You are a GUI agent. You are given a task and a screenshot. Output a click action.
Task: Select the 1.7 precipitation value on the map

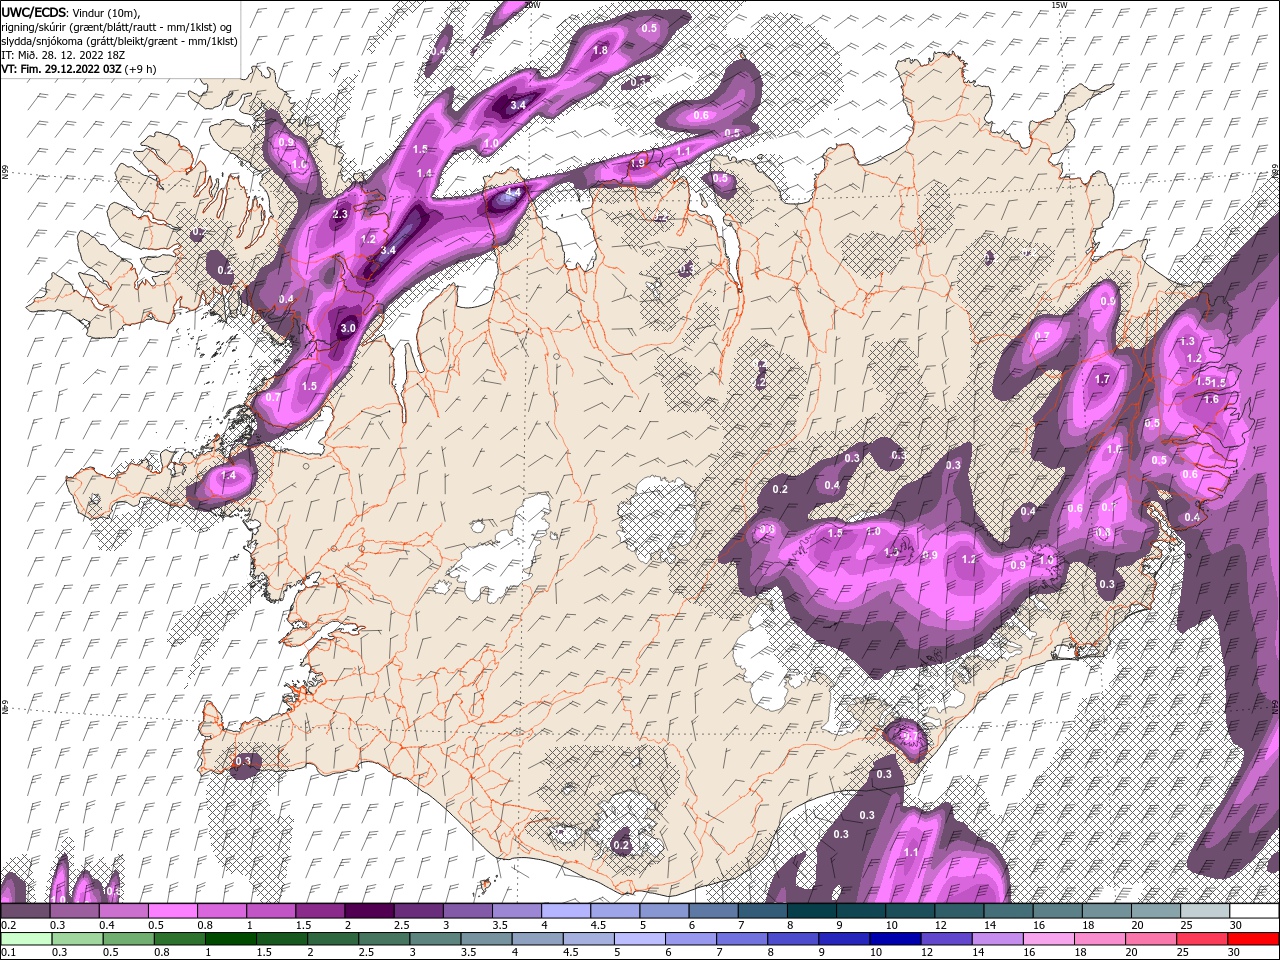pyautogui.click(x=1103, y=380)
